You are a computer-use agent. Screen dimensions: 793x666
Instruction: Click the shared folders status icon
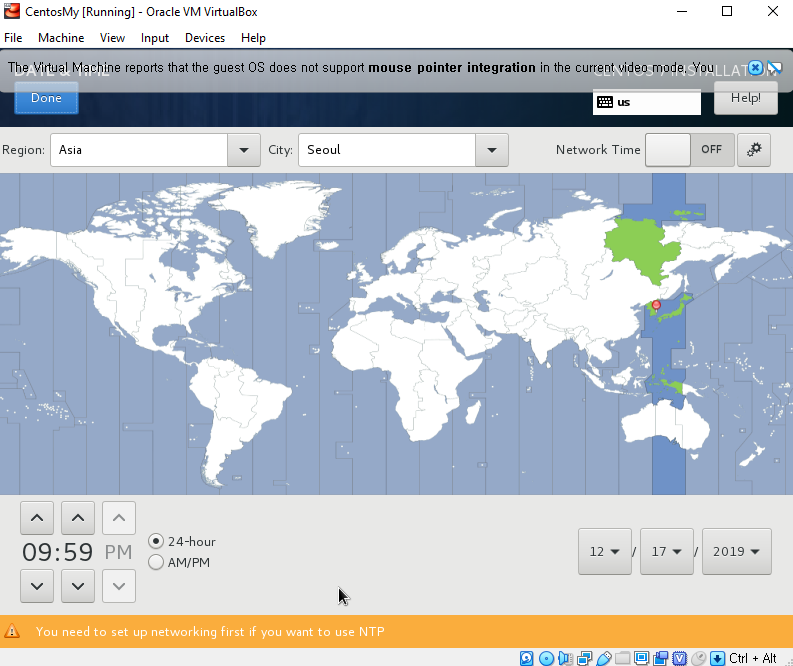[x=623, y=658]
